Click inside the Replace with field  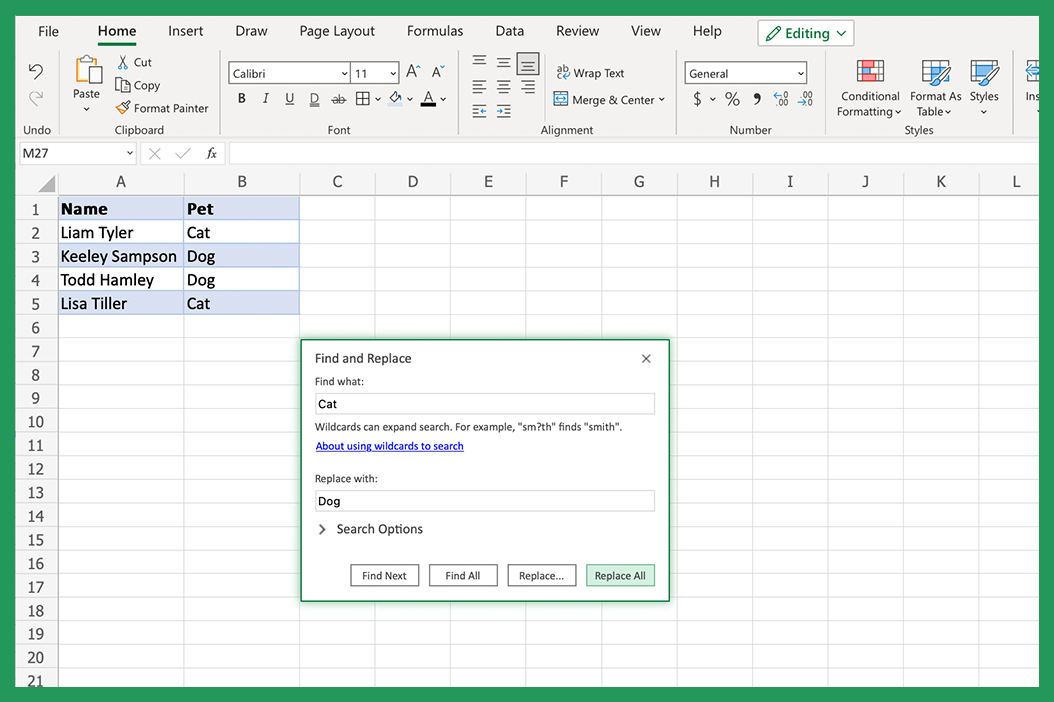(484, 500)
